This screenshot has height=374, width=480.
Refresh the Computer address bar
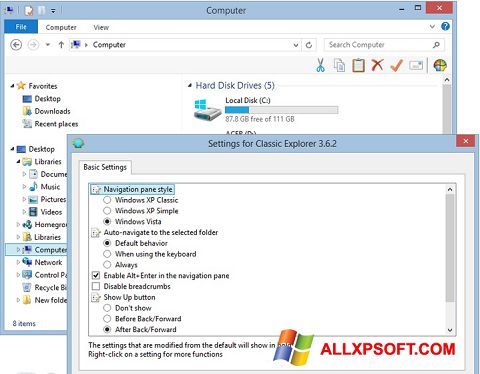[309, 45]
